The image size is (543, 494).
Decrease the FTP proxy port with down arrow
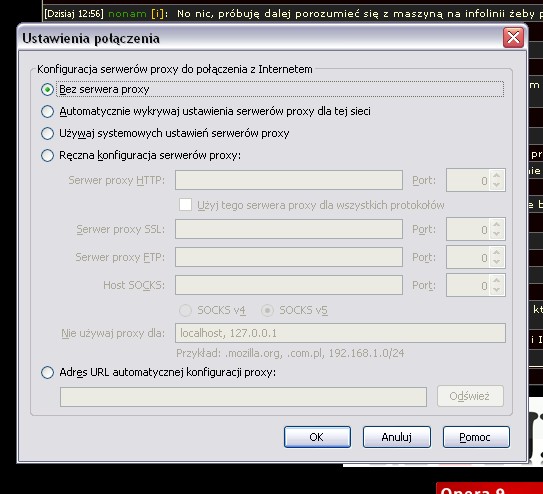tap(497, 262)
